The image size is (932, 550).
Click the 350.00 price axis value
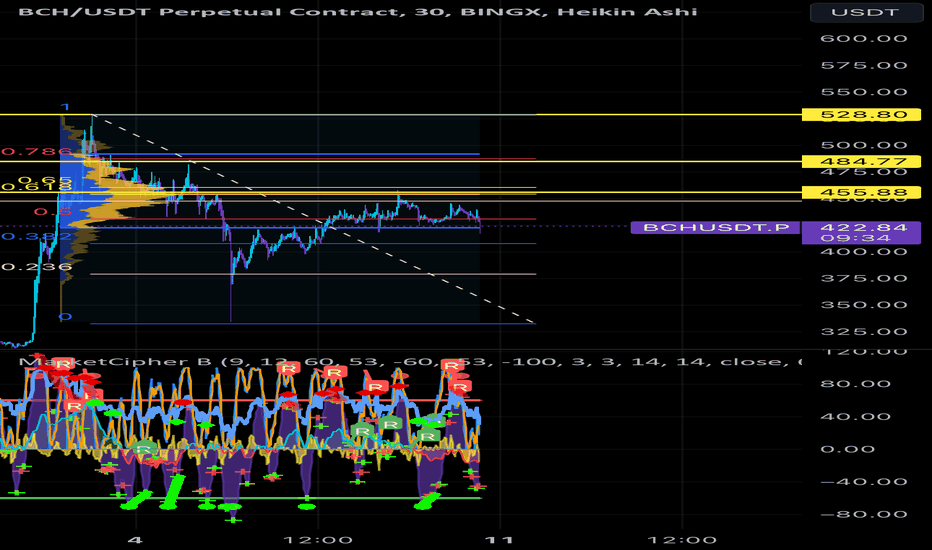864,305
